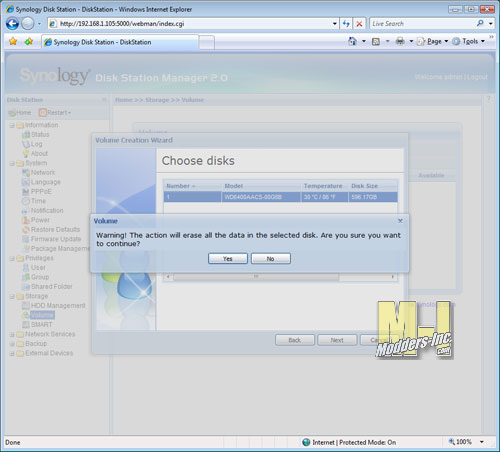Click Next in Volume Creation Wizard
Image resolution: width=500 pixels, height=452 pixels.
point(337,340)
